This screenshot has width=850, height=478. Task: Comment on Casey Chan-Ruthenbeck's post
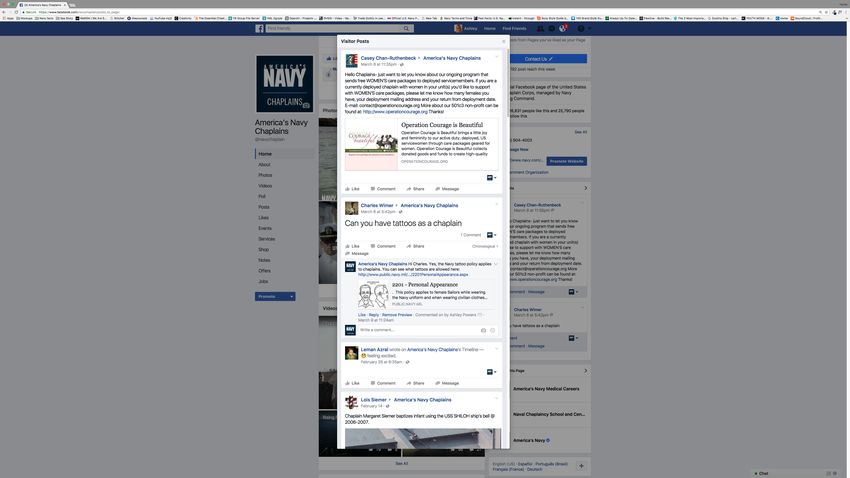383,189
